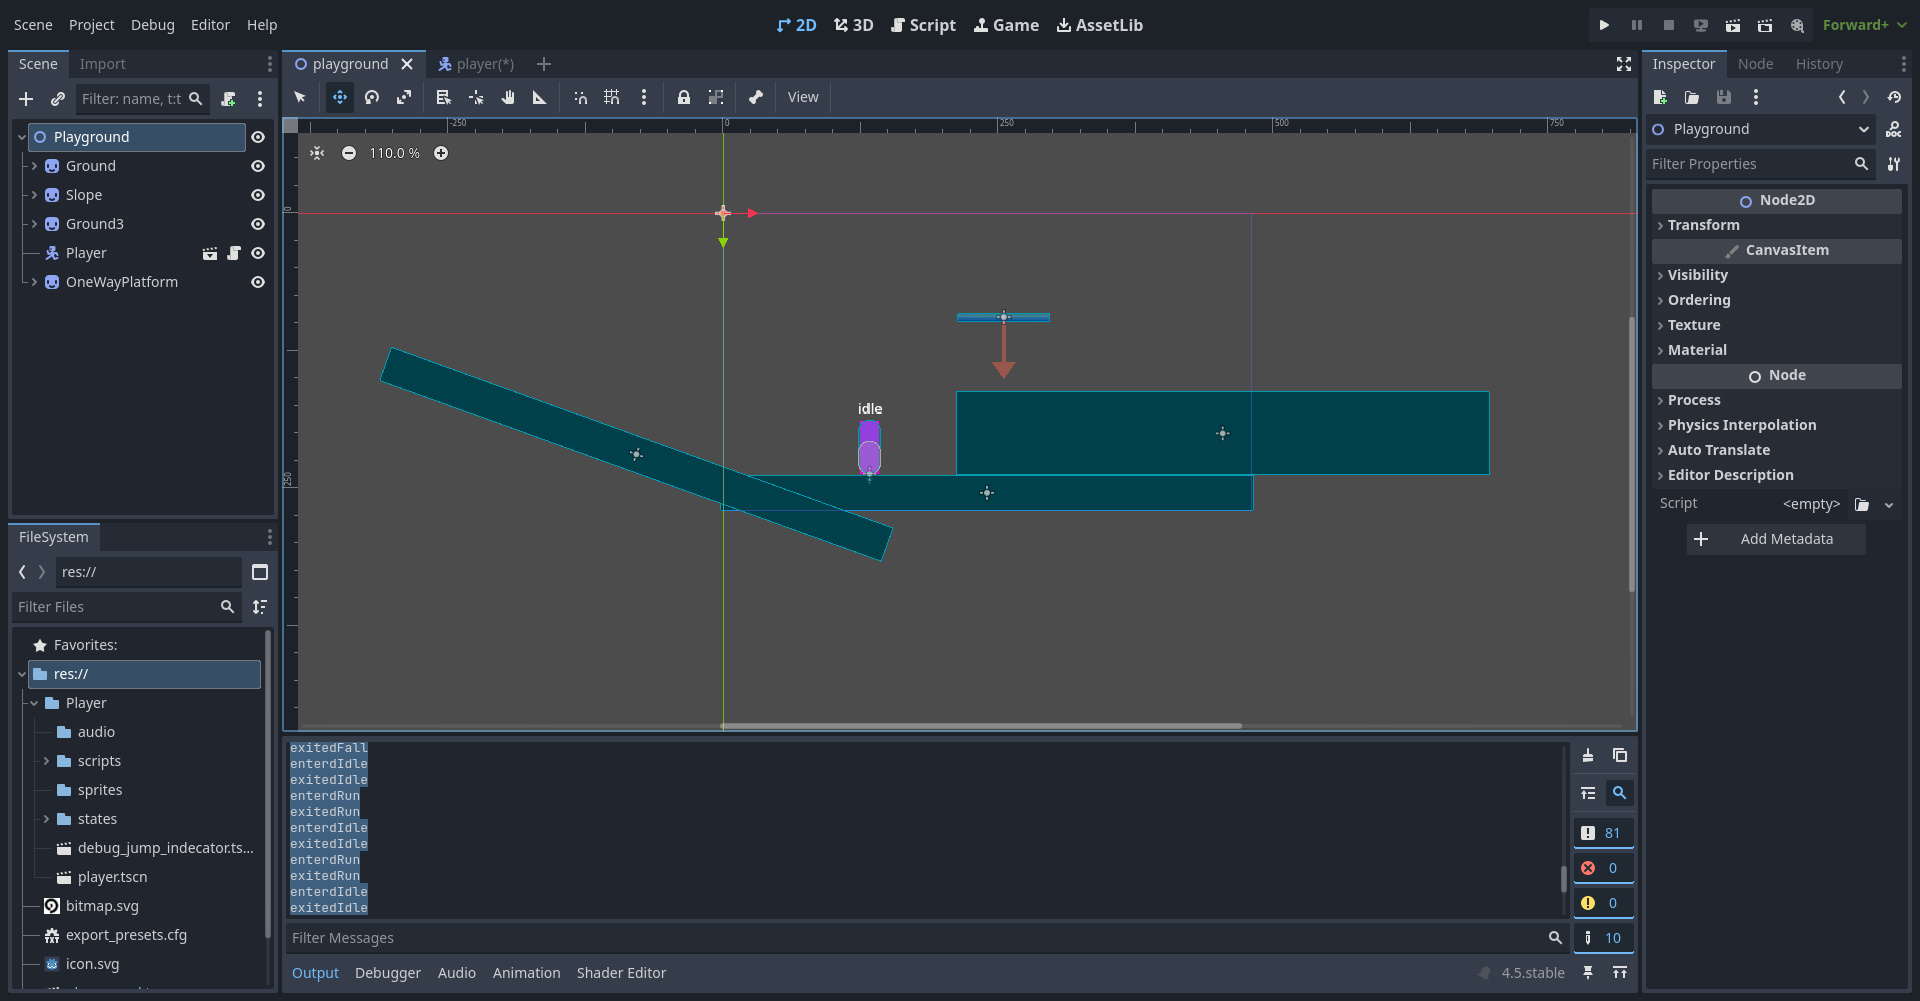Select the Rotate mode tool
1920x1001 pixels.
pos(372,97)
